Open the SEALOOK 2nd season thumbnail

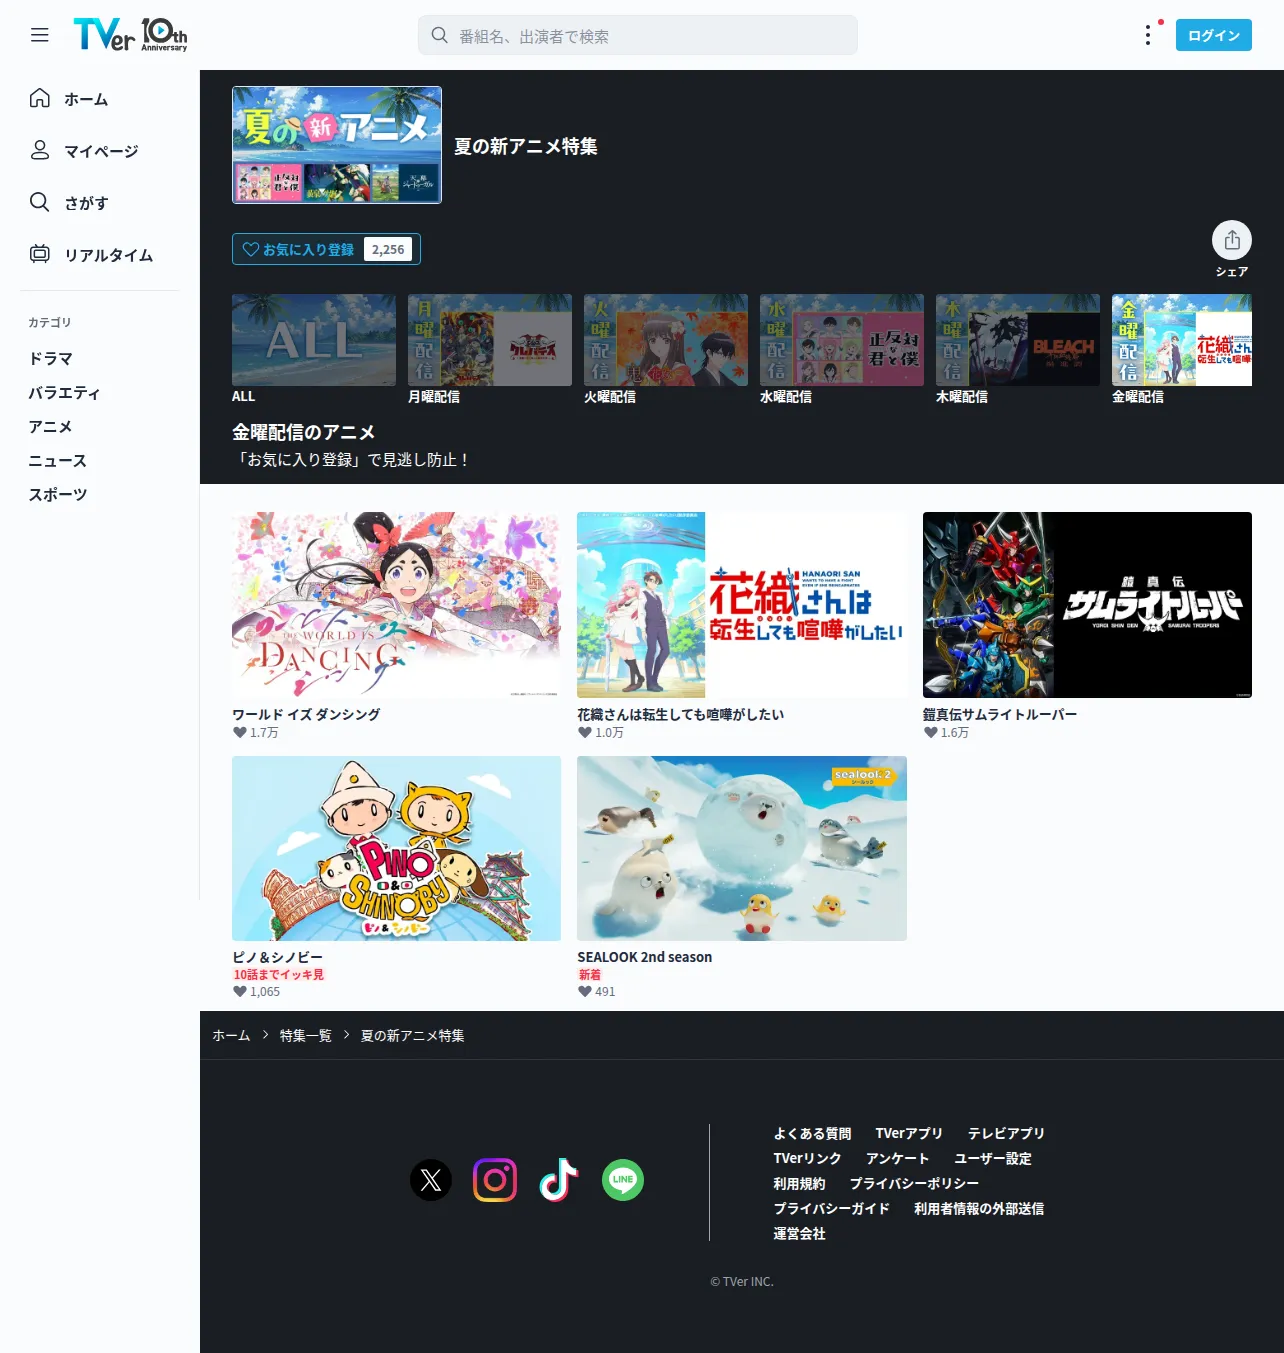[x=742, y=848]
